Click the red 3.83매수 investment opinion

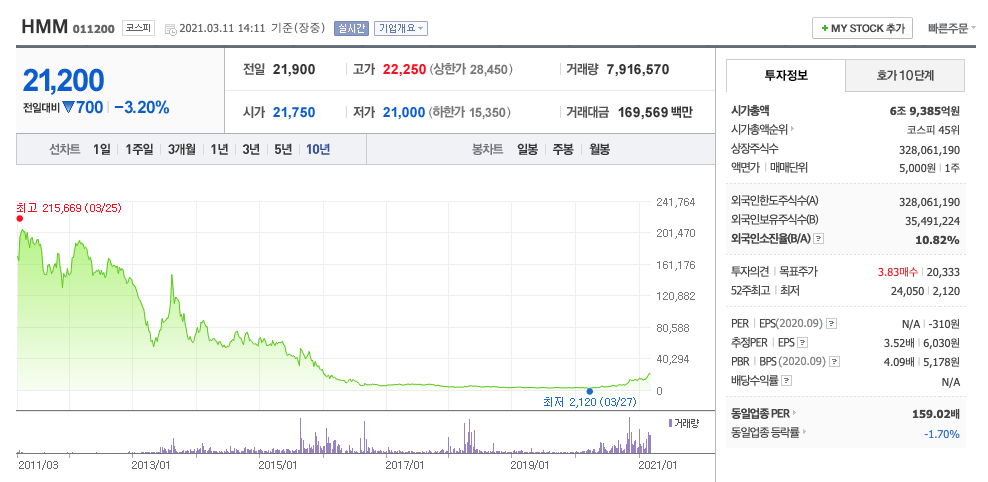899,272
